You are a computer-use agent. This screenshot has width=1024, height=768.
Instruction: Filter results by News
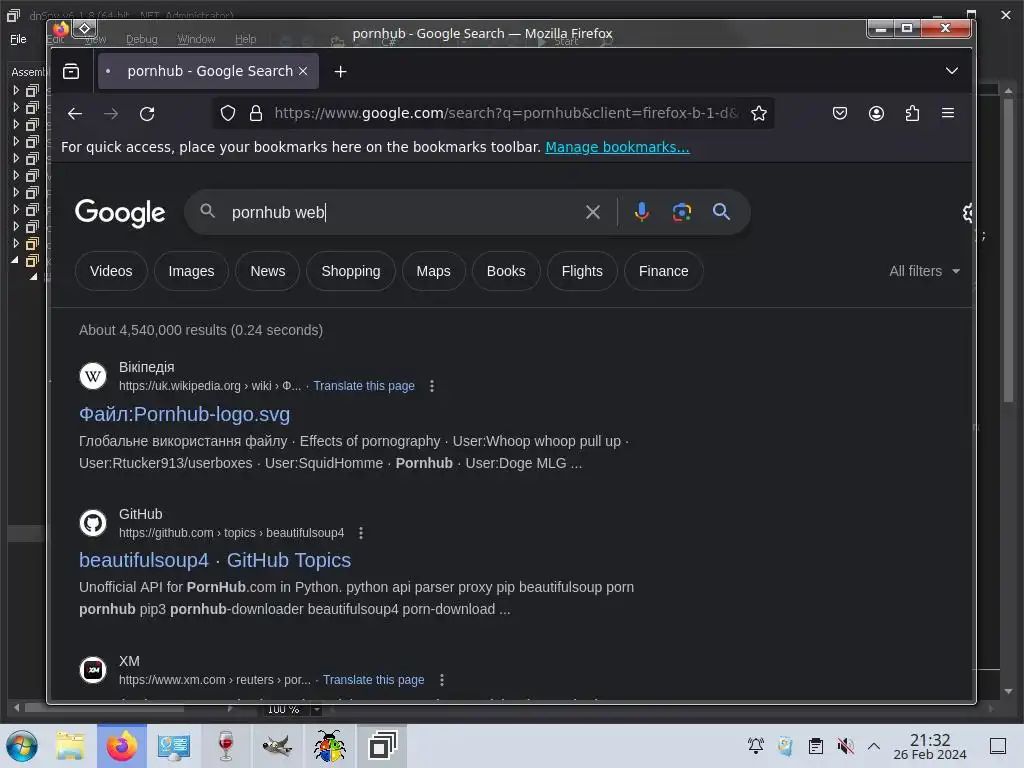click(x=268, y=271)
